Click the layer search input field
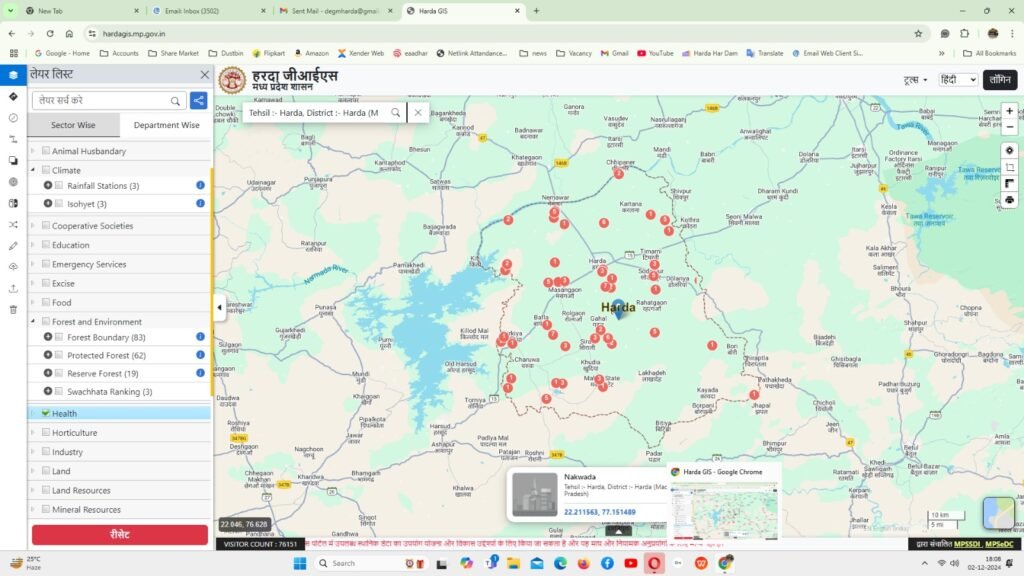The image size is (1024, 576). [100, 100]
